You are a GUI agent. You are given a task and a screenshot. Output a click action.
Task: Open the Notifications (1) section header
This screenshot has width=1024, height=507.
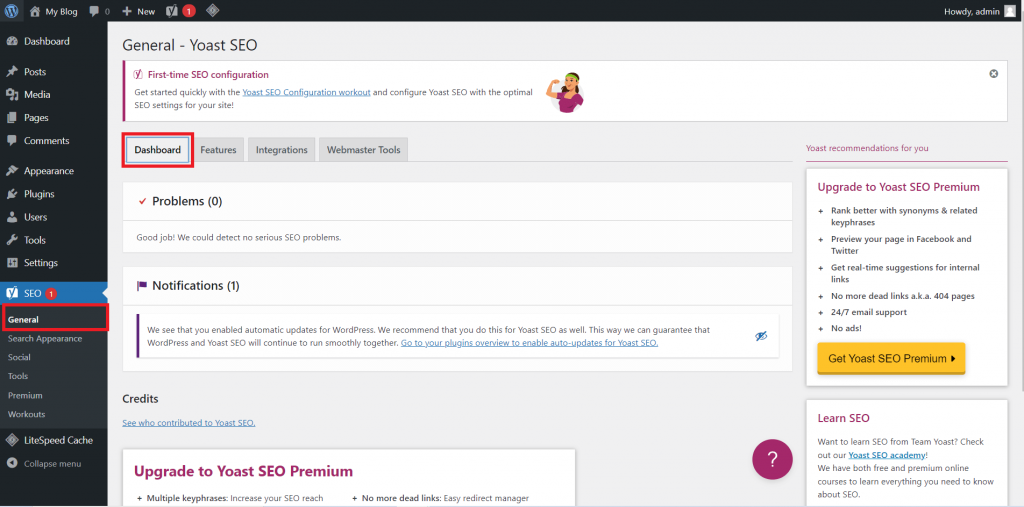coord(457,286)
